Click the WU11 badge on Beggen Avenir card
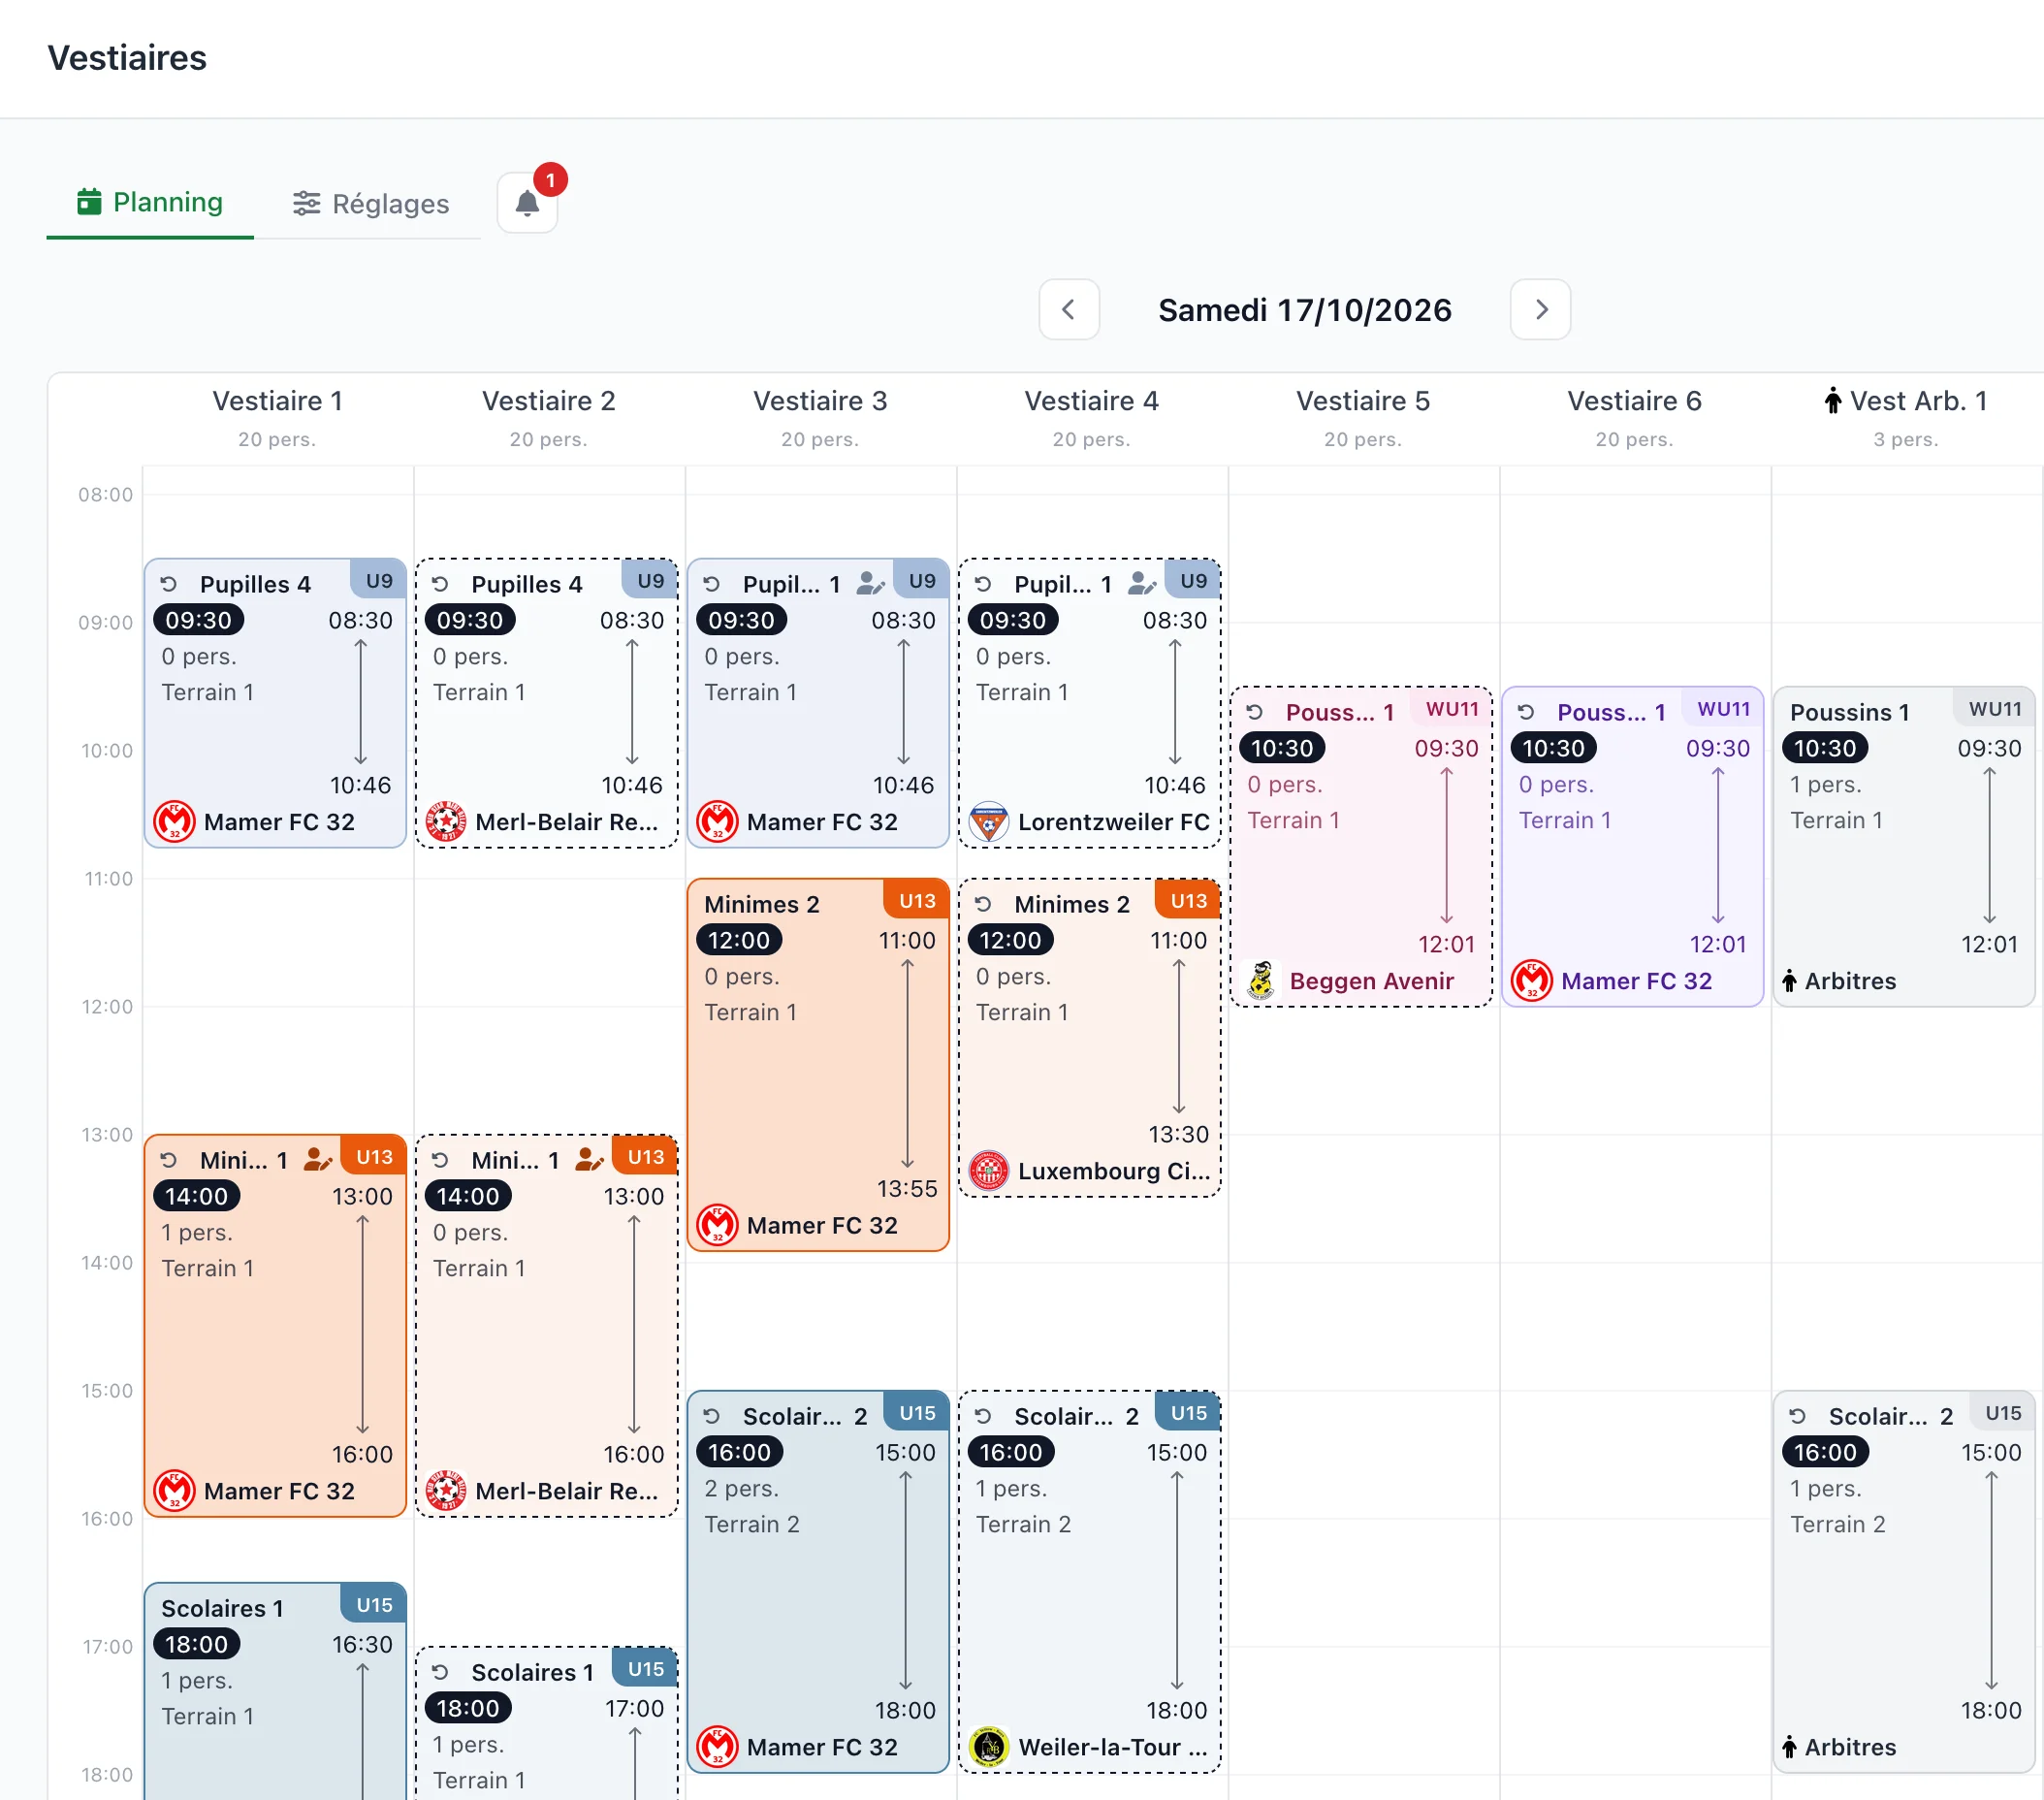2044x1800 pixels. [x=1452, y=708]
